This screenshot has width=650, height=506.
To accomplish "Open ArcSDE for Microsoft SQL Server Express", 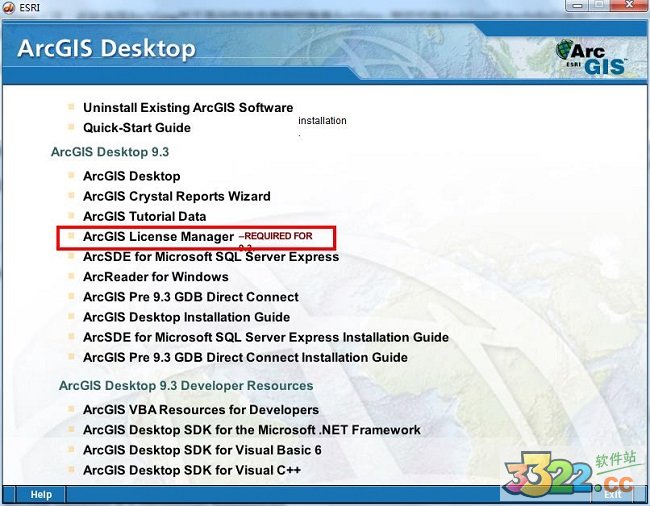I will point(211,257).
